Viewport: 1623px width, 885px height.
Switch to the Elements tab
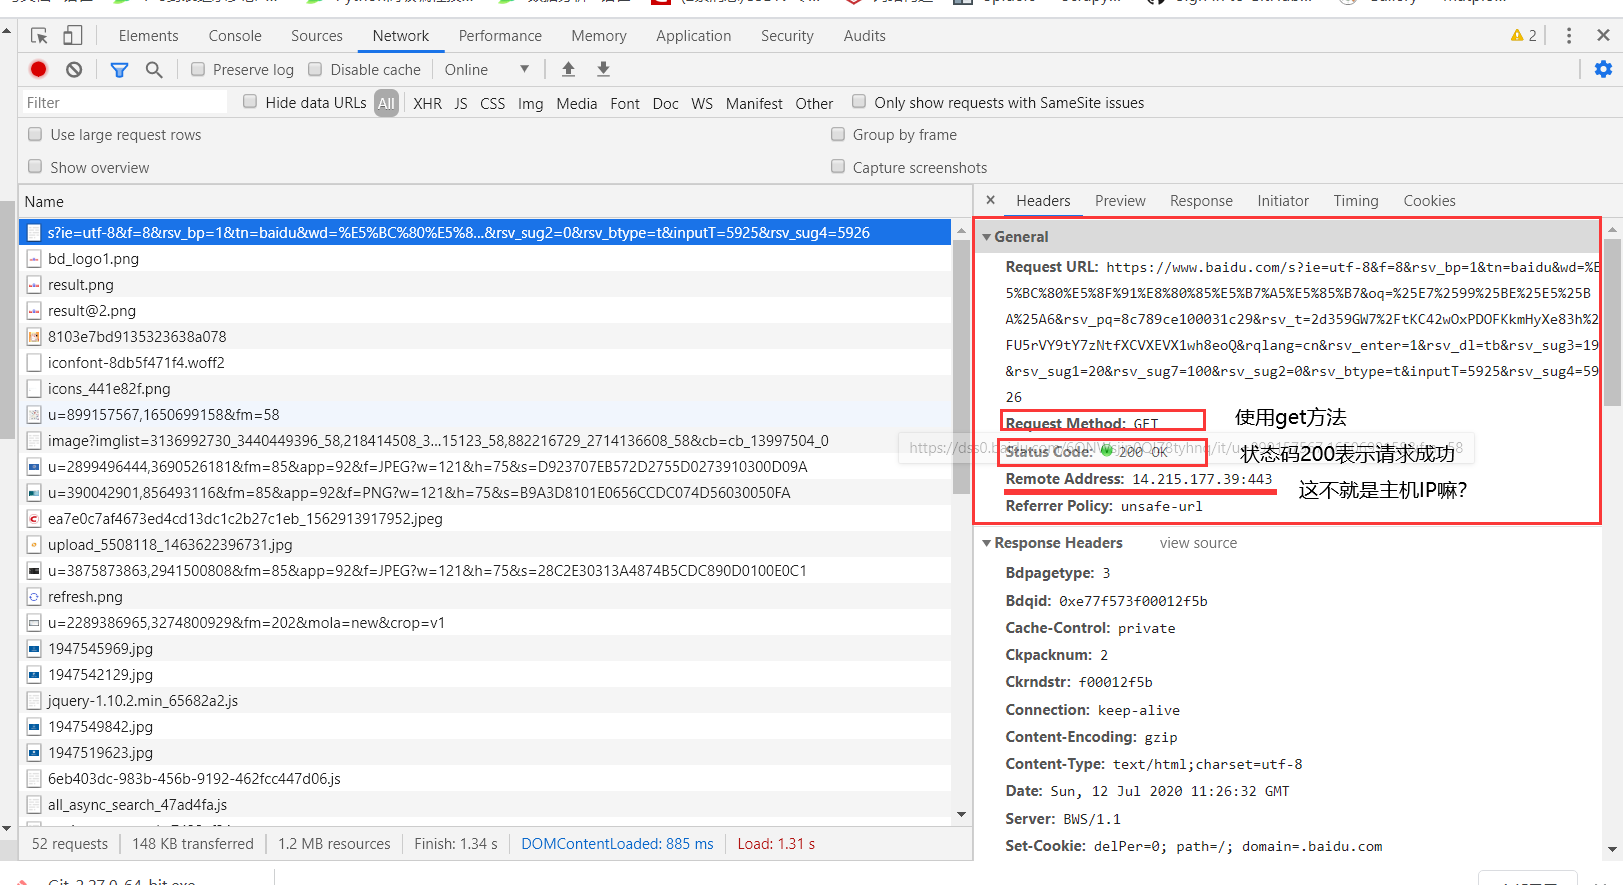click(x=148, y=36)
